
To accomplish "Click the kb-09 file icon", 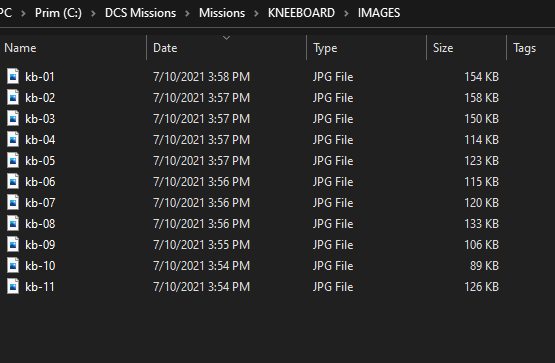I will (x=13, y=244).
